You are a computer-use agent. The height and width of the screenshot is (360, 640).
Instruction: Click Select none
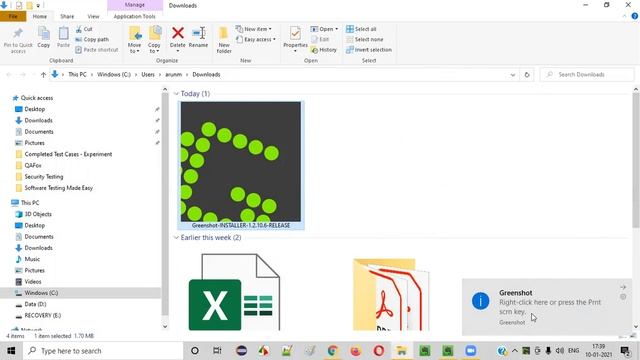[x=364, y=40]
